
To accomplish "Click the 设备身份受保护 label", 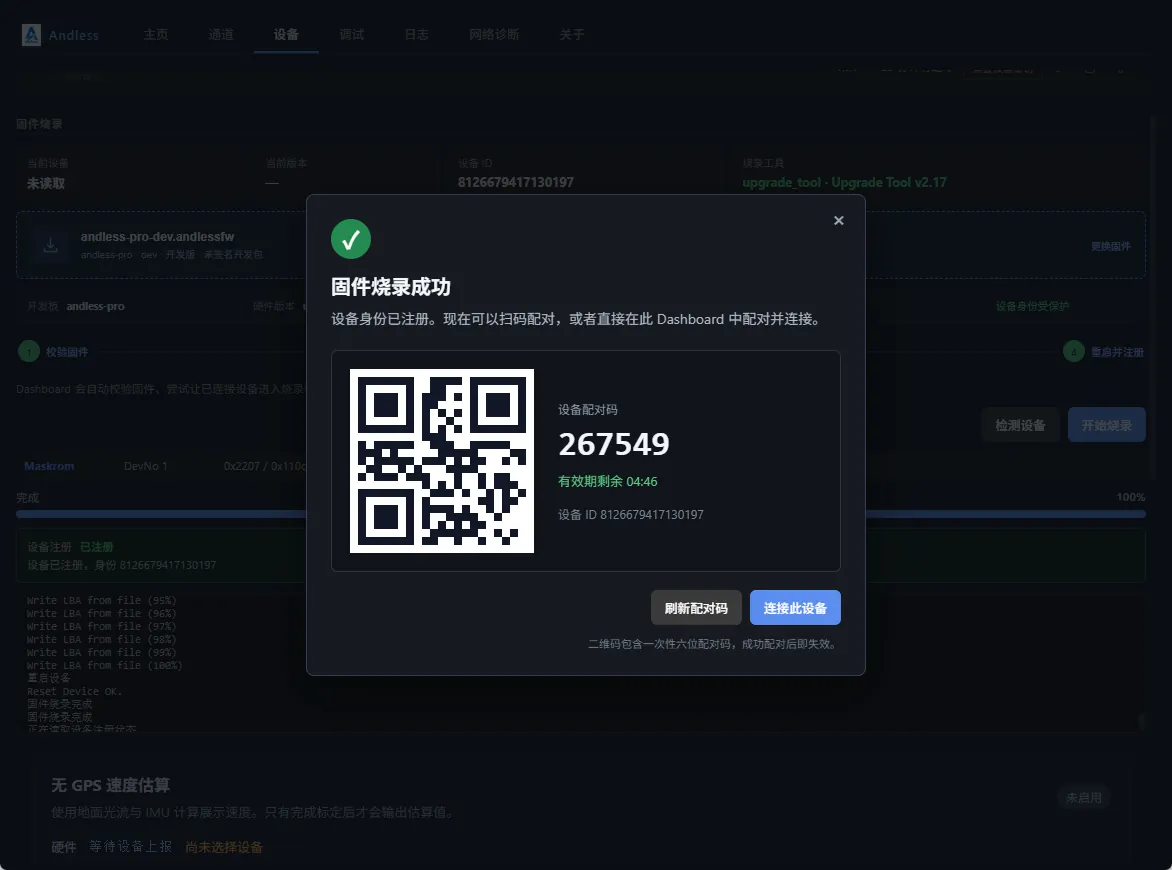I will 1032,306.
